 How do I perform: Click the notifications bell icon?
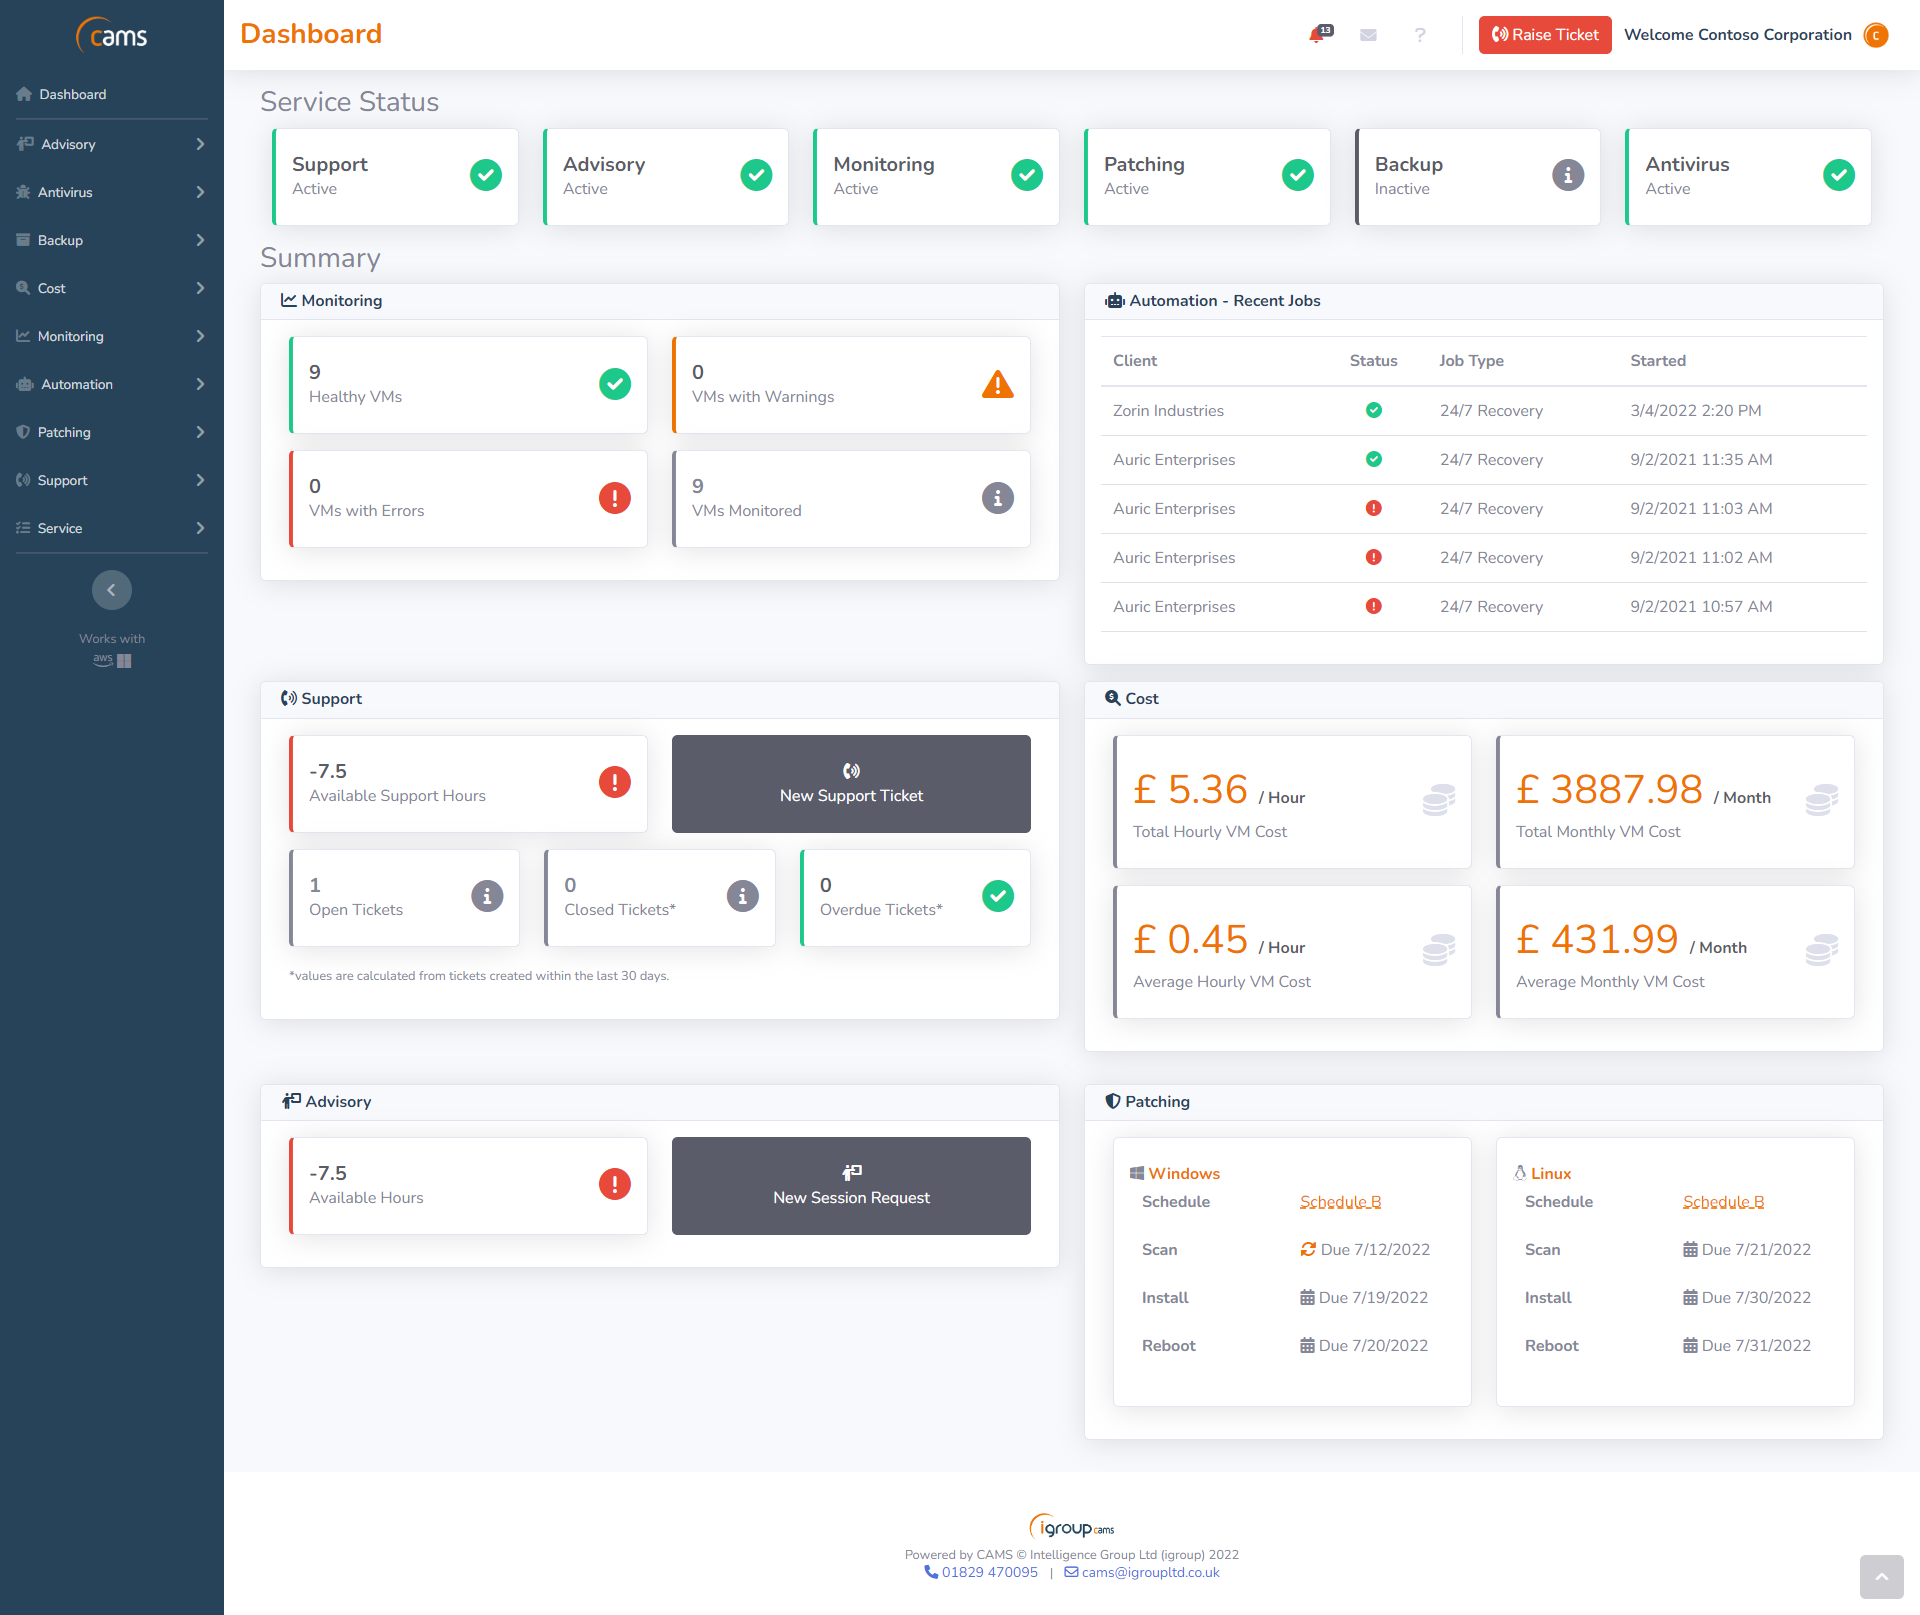(x=1318, y=35)
